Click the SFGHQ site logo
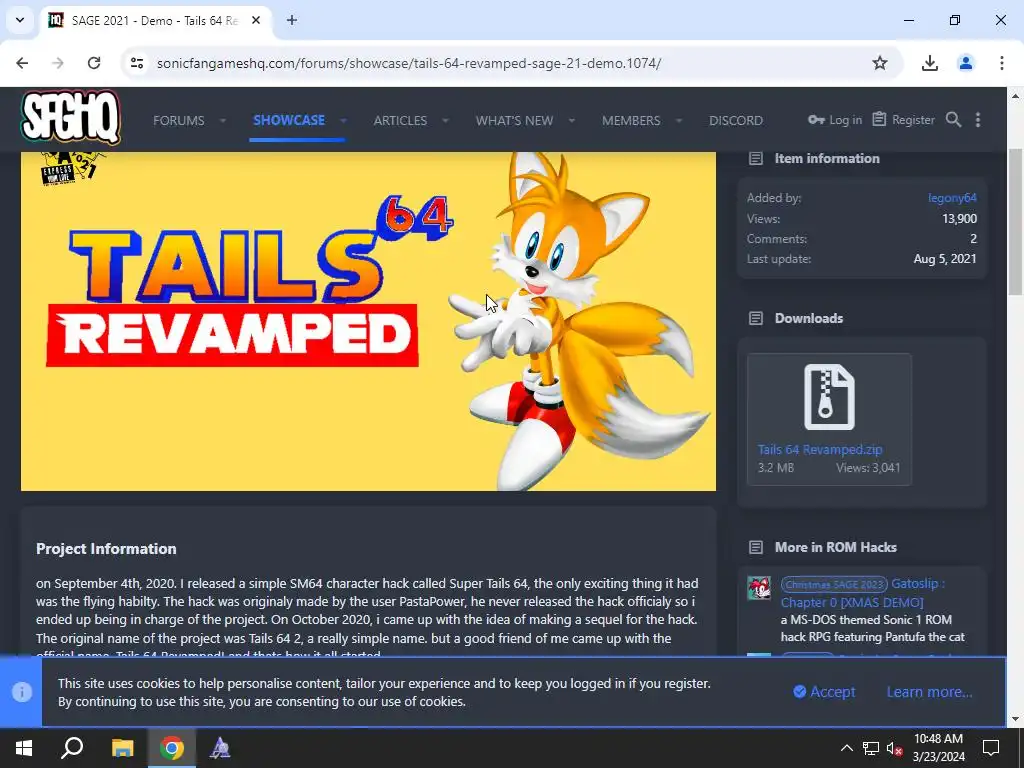The height and width of the screenshot is (768, 1024). (x=71, y=117)
